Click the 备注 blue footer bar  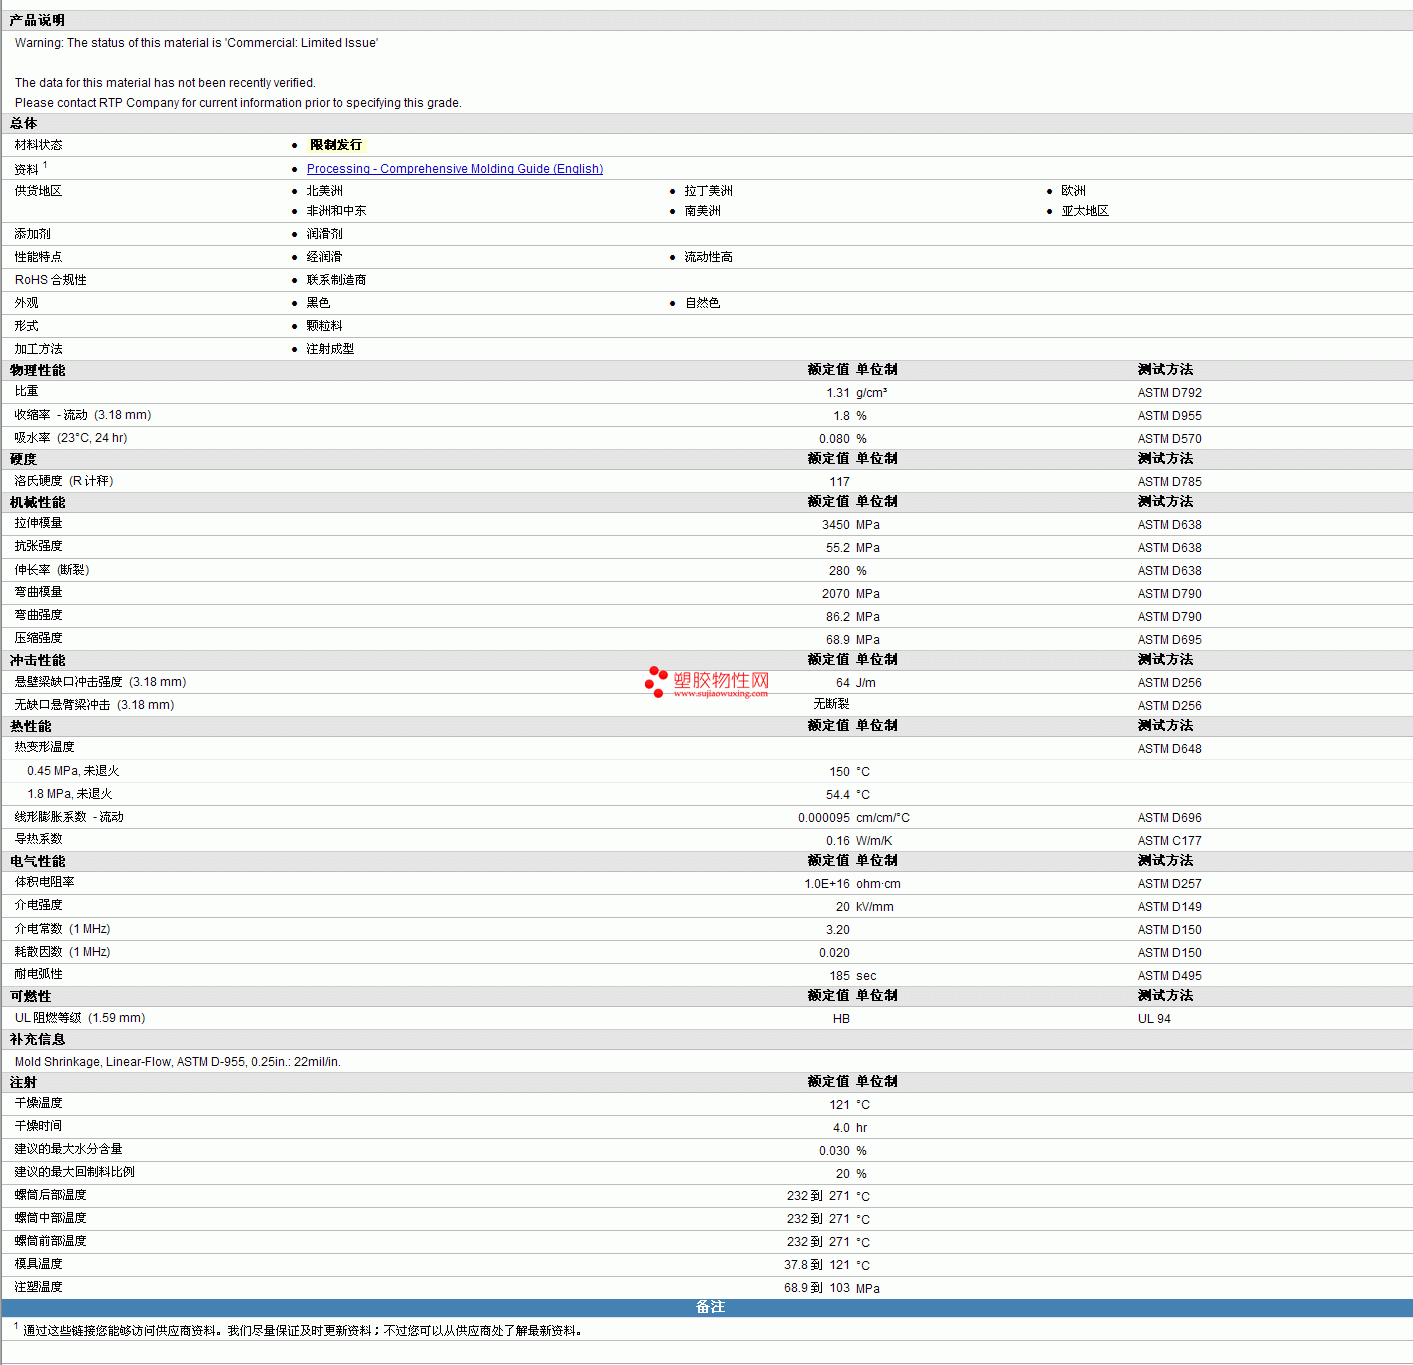(707, 1308)
